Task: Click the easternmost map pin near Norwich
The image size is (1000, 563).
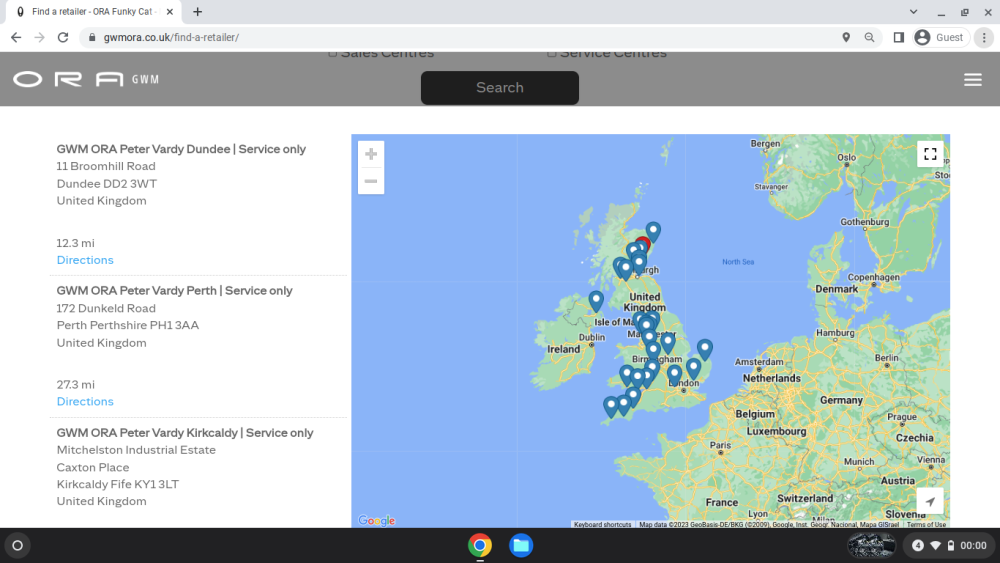Action: (x=704, y=349)
